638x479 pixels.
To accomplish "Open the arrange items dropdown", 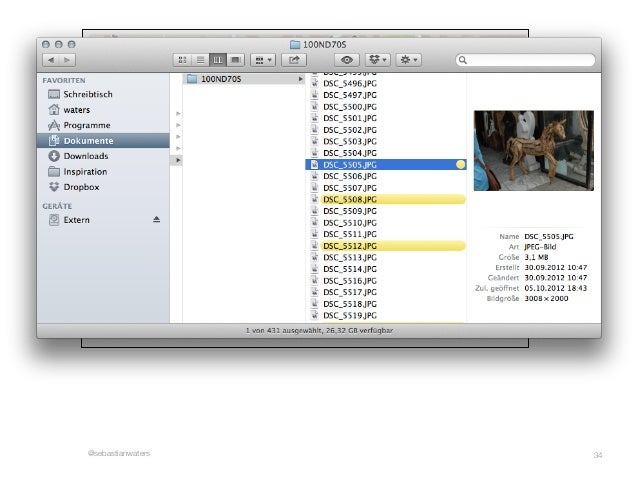I will tap(263, 60).
